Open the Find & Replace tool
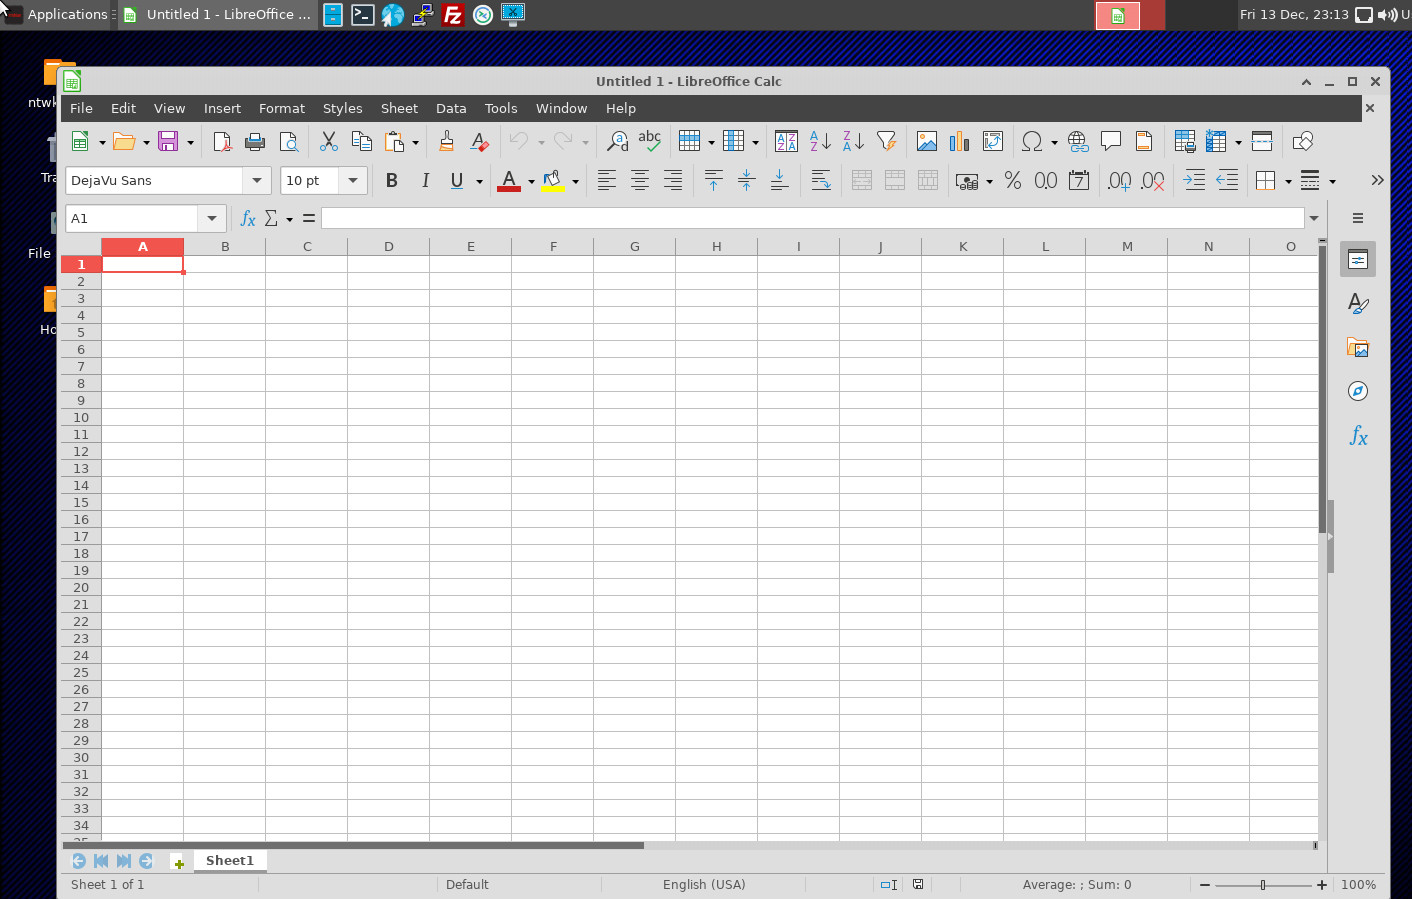 point(617,142)
